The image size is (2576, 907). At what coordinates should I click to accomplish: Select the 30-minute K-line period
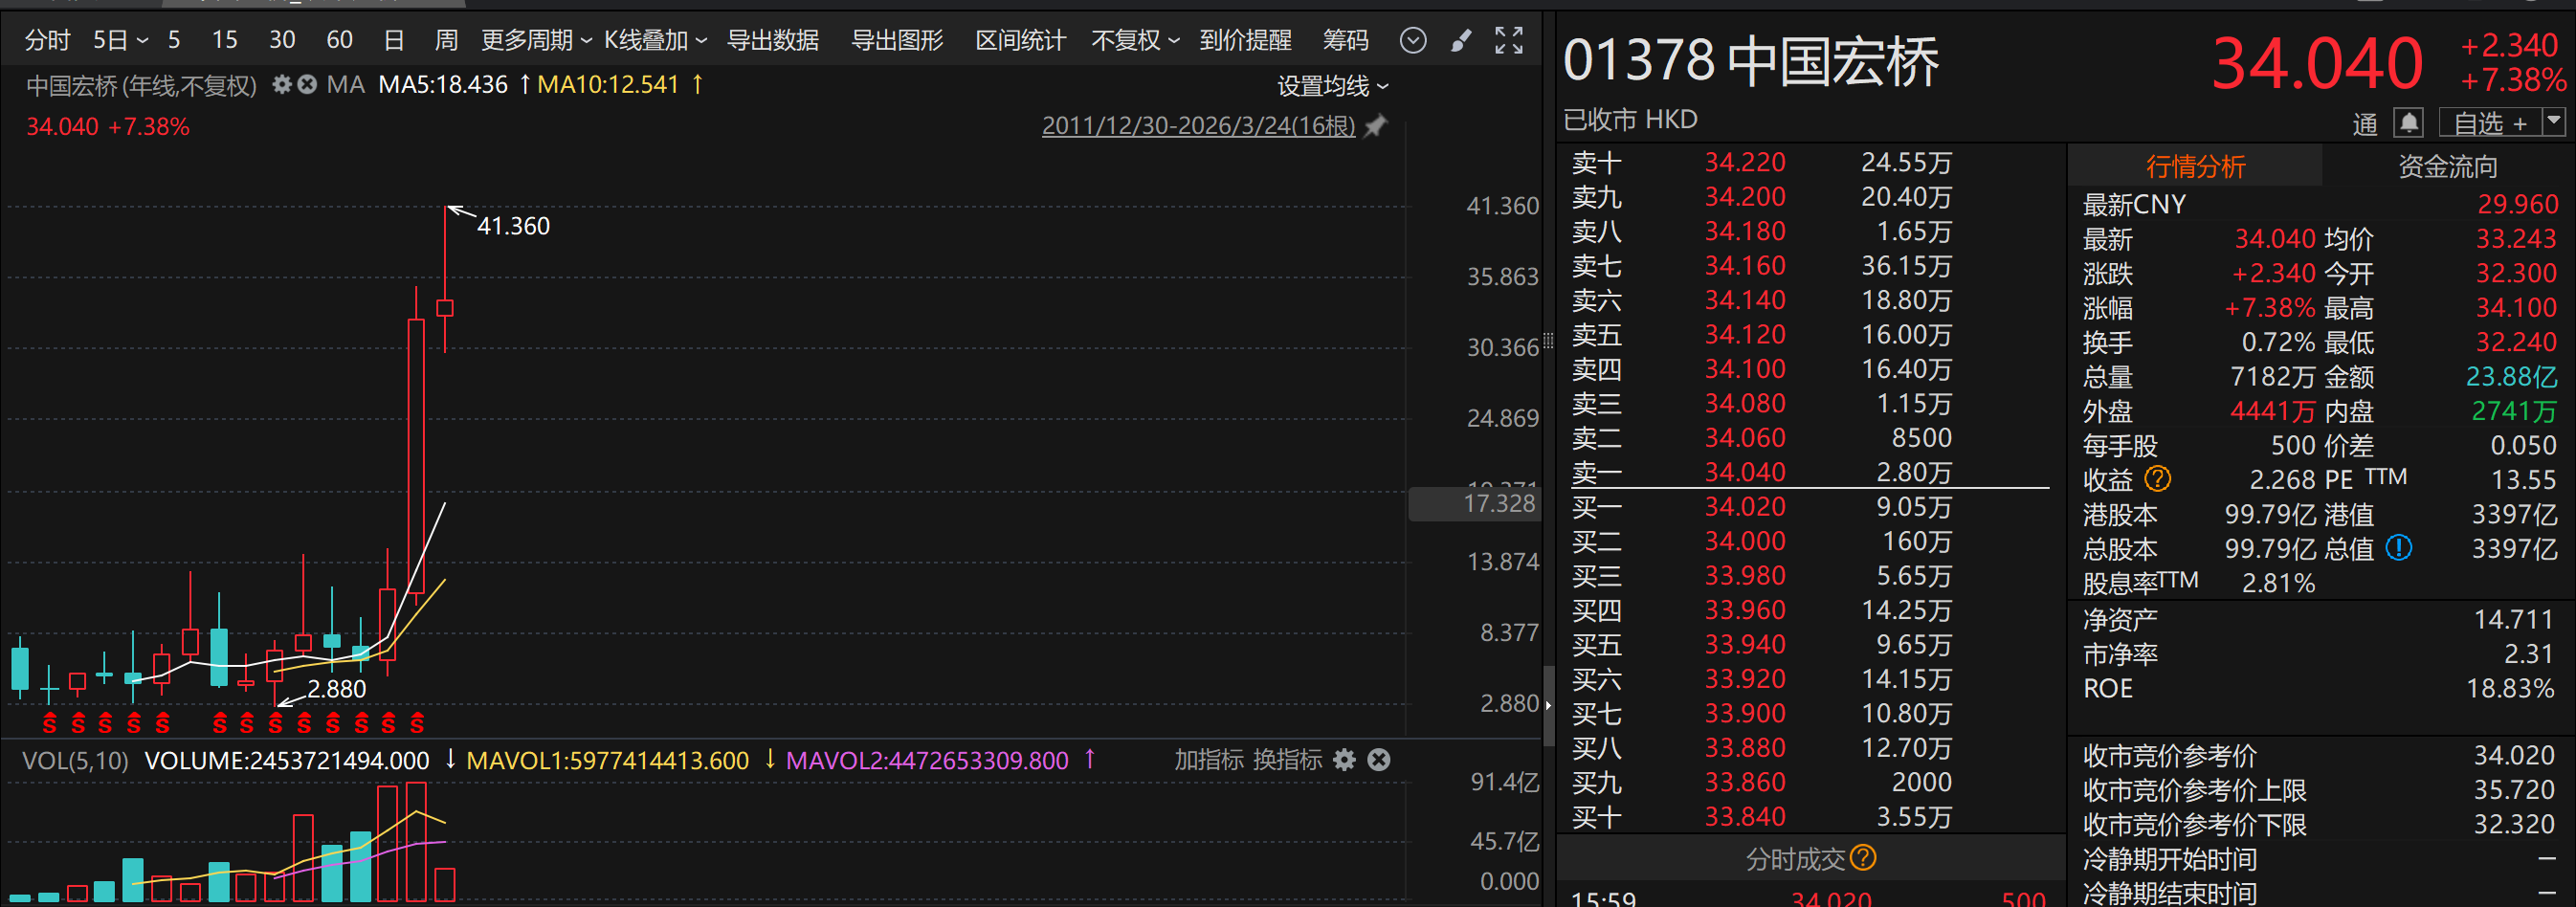282,40
